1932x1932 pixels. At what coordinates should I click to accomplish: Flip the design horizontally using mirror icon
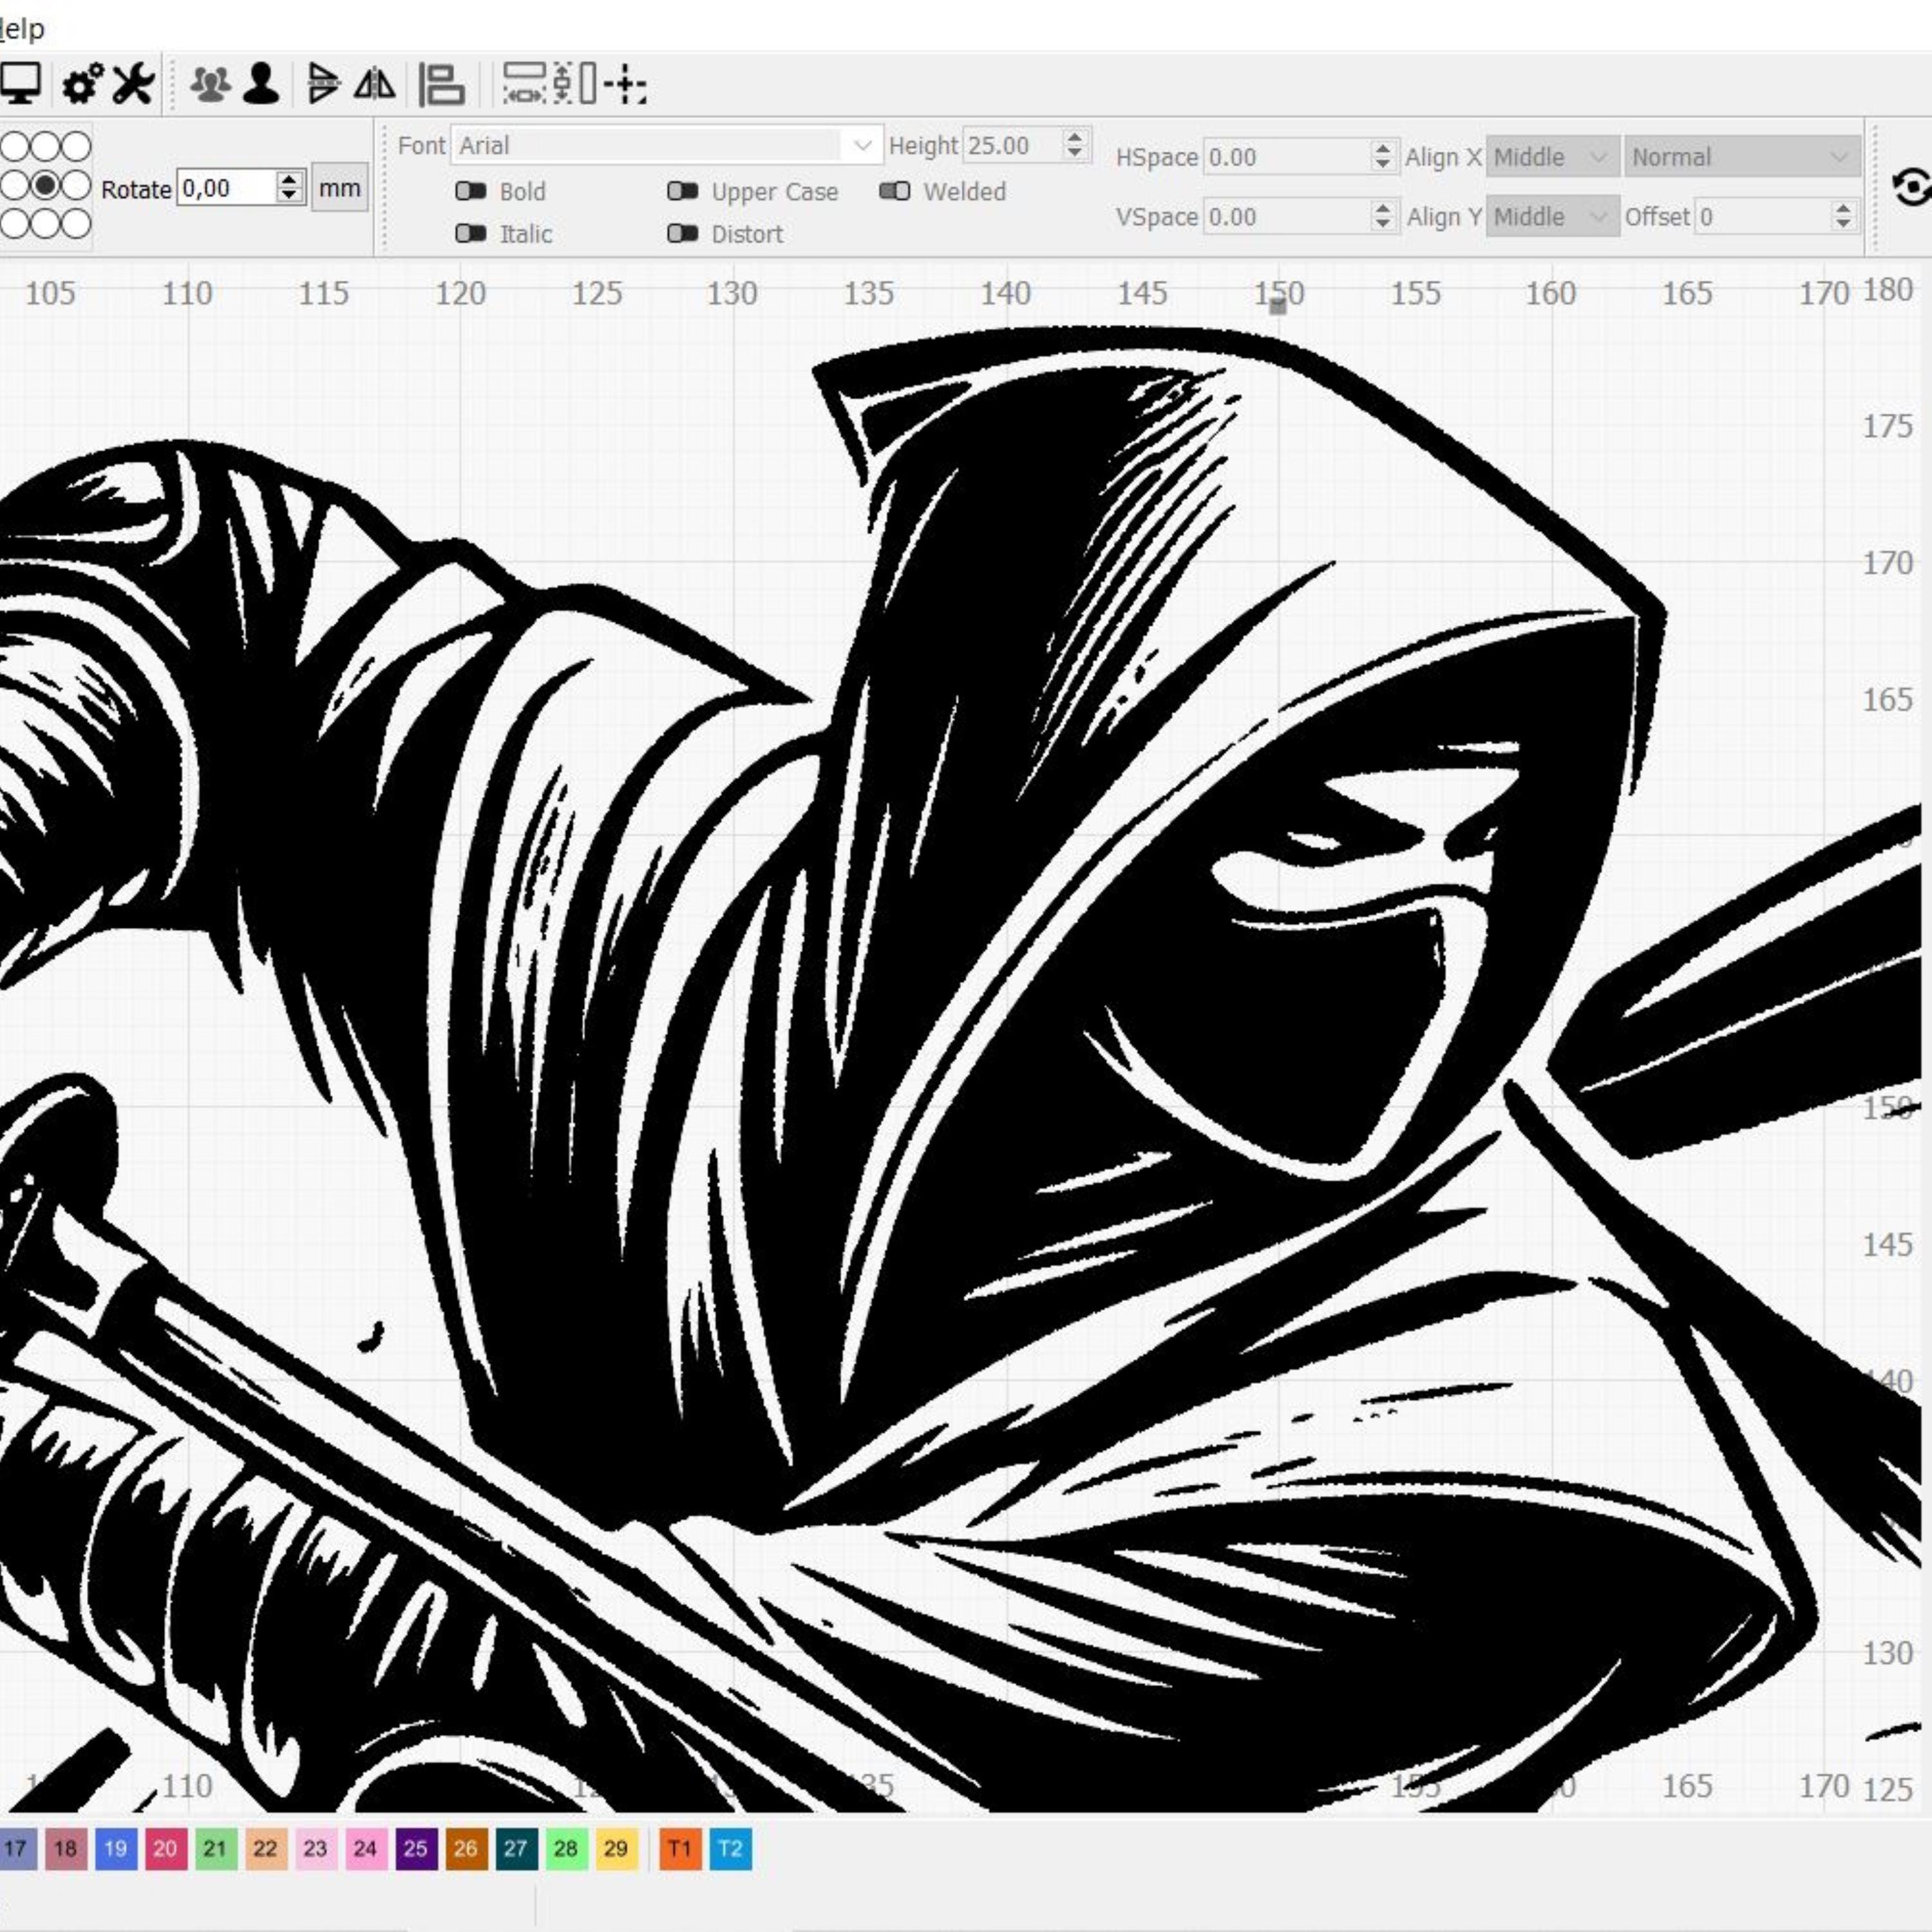click(x=375, y=86)
